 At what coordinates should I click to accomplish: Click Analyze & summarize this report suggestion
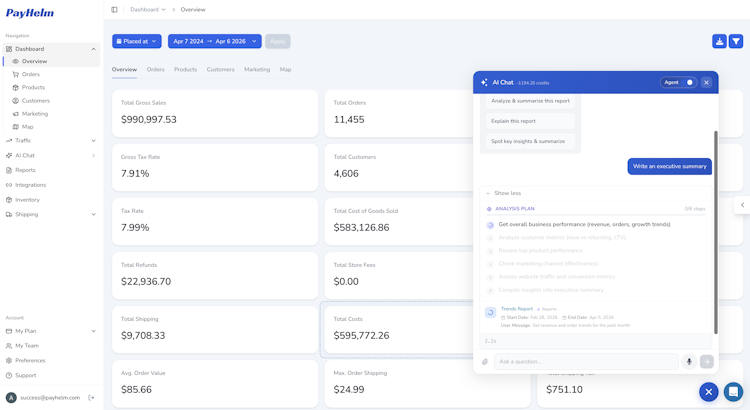pyautogui.click(x=530, y=101)
